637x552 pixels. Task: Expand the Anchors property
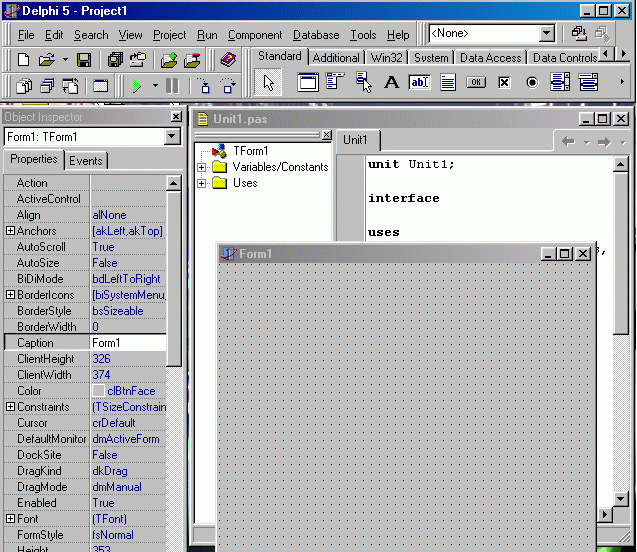pyautogui.click(x=11, y=231)
